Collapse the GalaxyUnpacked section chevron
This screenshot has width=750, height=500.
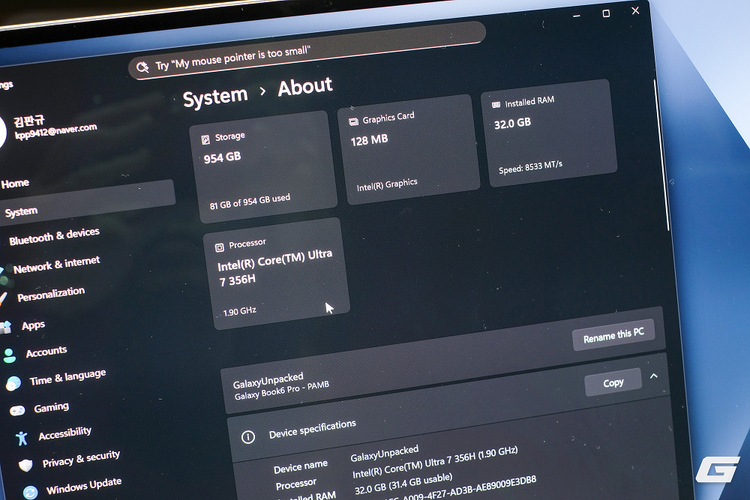pos(654,376)
